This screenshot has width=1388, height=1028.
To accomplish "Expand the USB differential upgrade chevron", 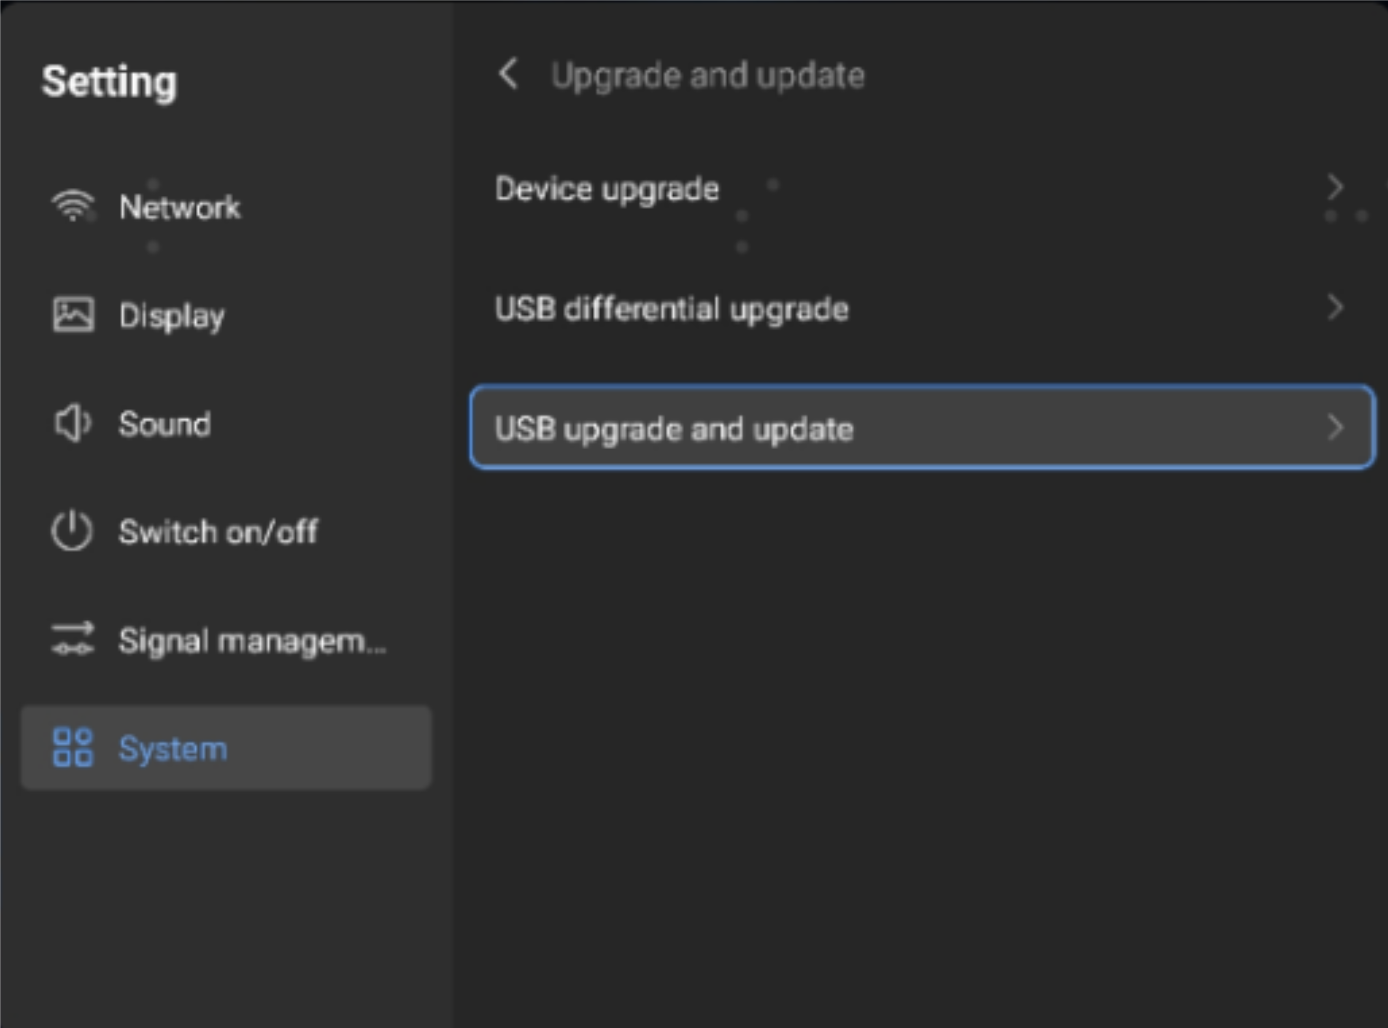I will 1335,307.
